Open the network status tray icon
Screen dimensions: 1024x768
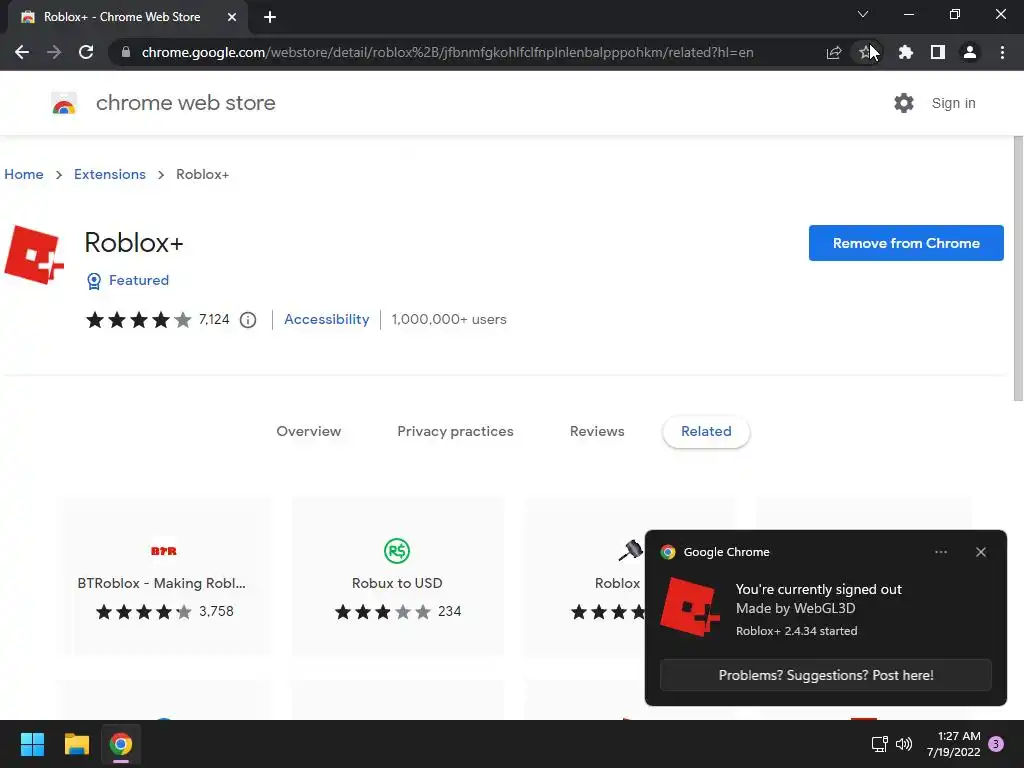880,744
